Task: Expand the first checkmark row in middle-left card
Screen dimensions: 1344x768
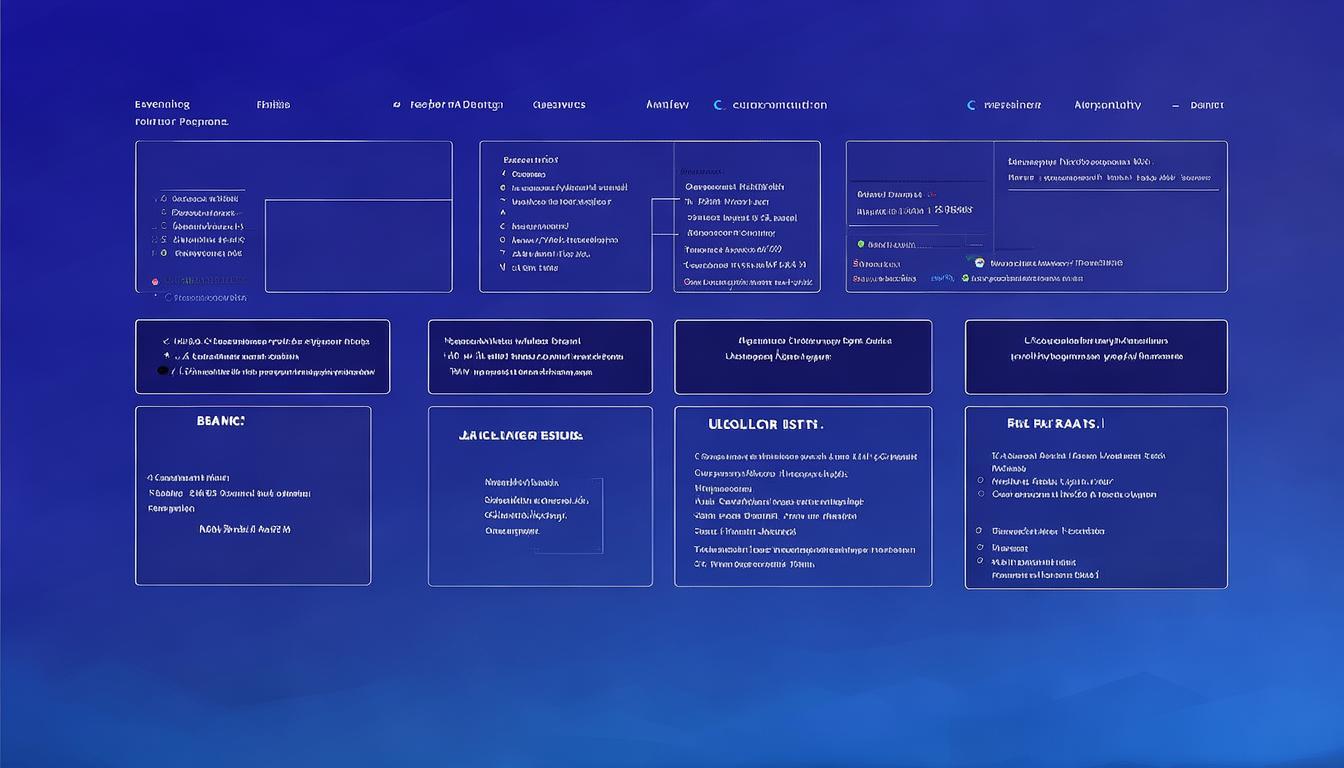Action: (166, 341)
